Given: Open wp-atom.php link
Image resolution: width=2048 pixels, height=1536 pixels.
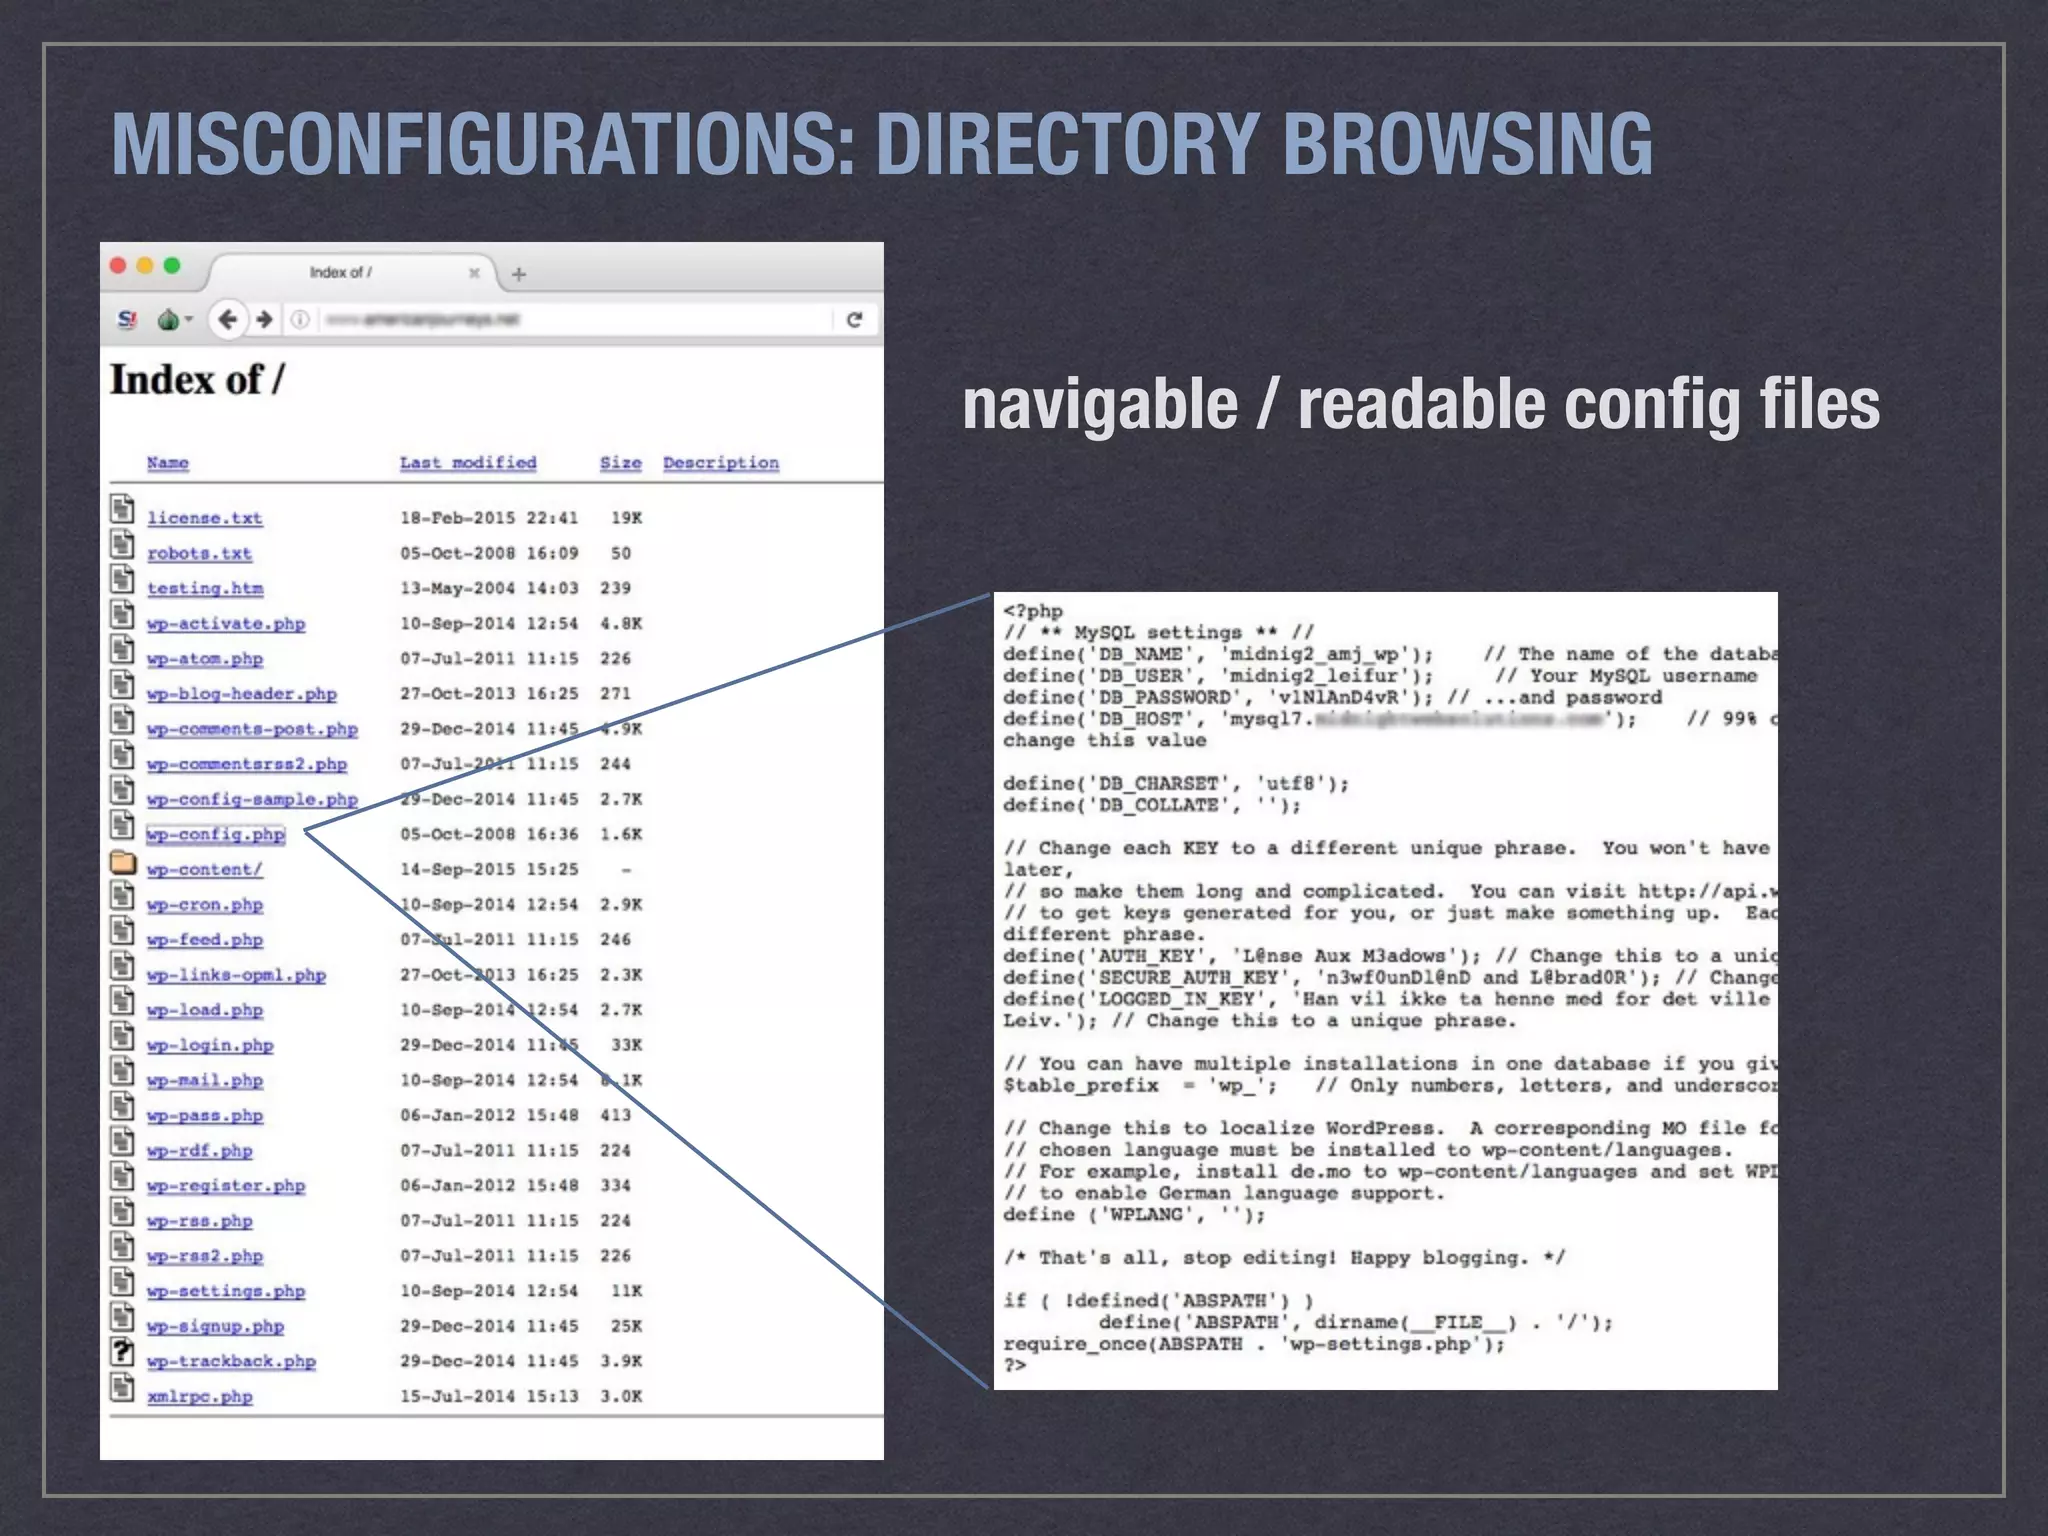Looking at the screenshot, I should 205,659.
